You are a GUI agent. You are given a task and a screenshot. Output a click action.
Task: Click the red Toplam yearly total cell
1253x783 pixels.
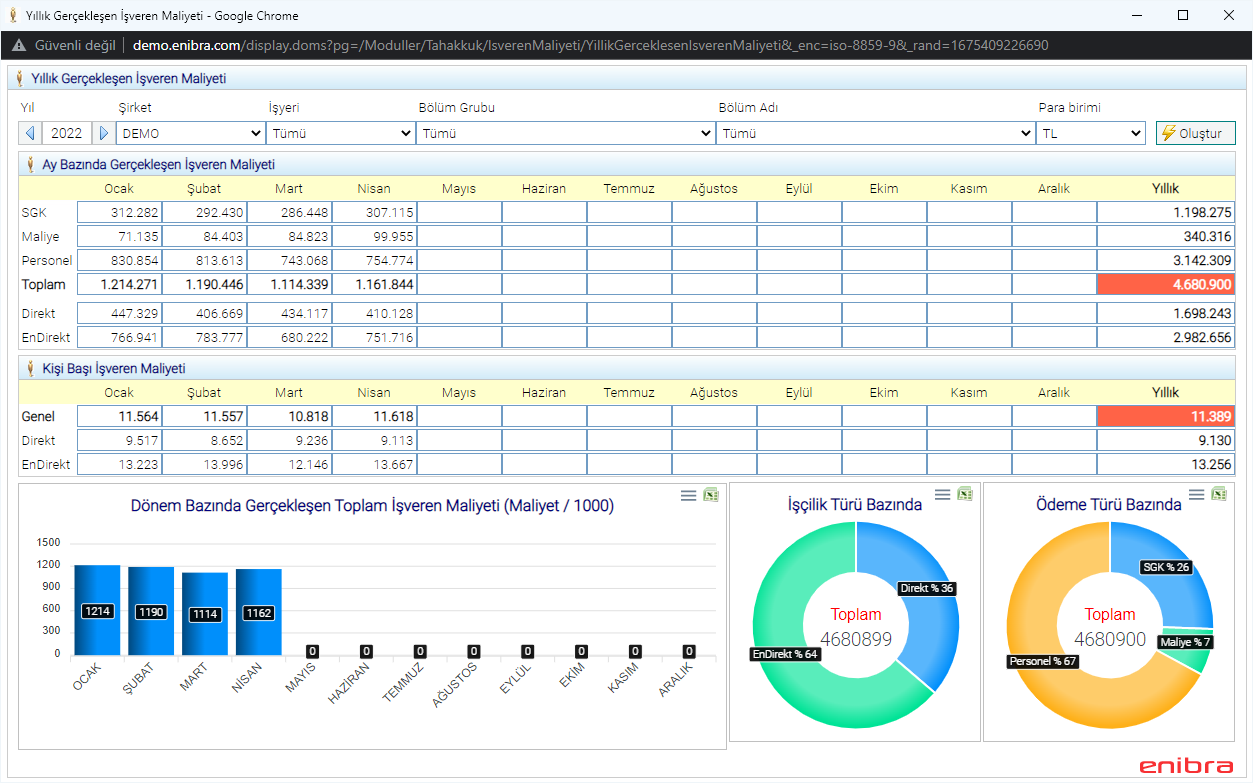(1165, 284)
